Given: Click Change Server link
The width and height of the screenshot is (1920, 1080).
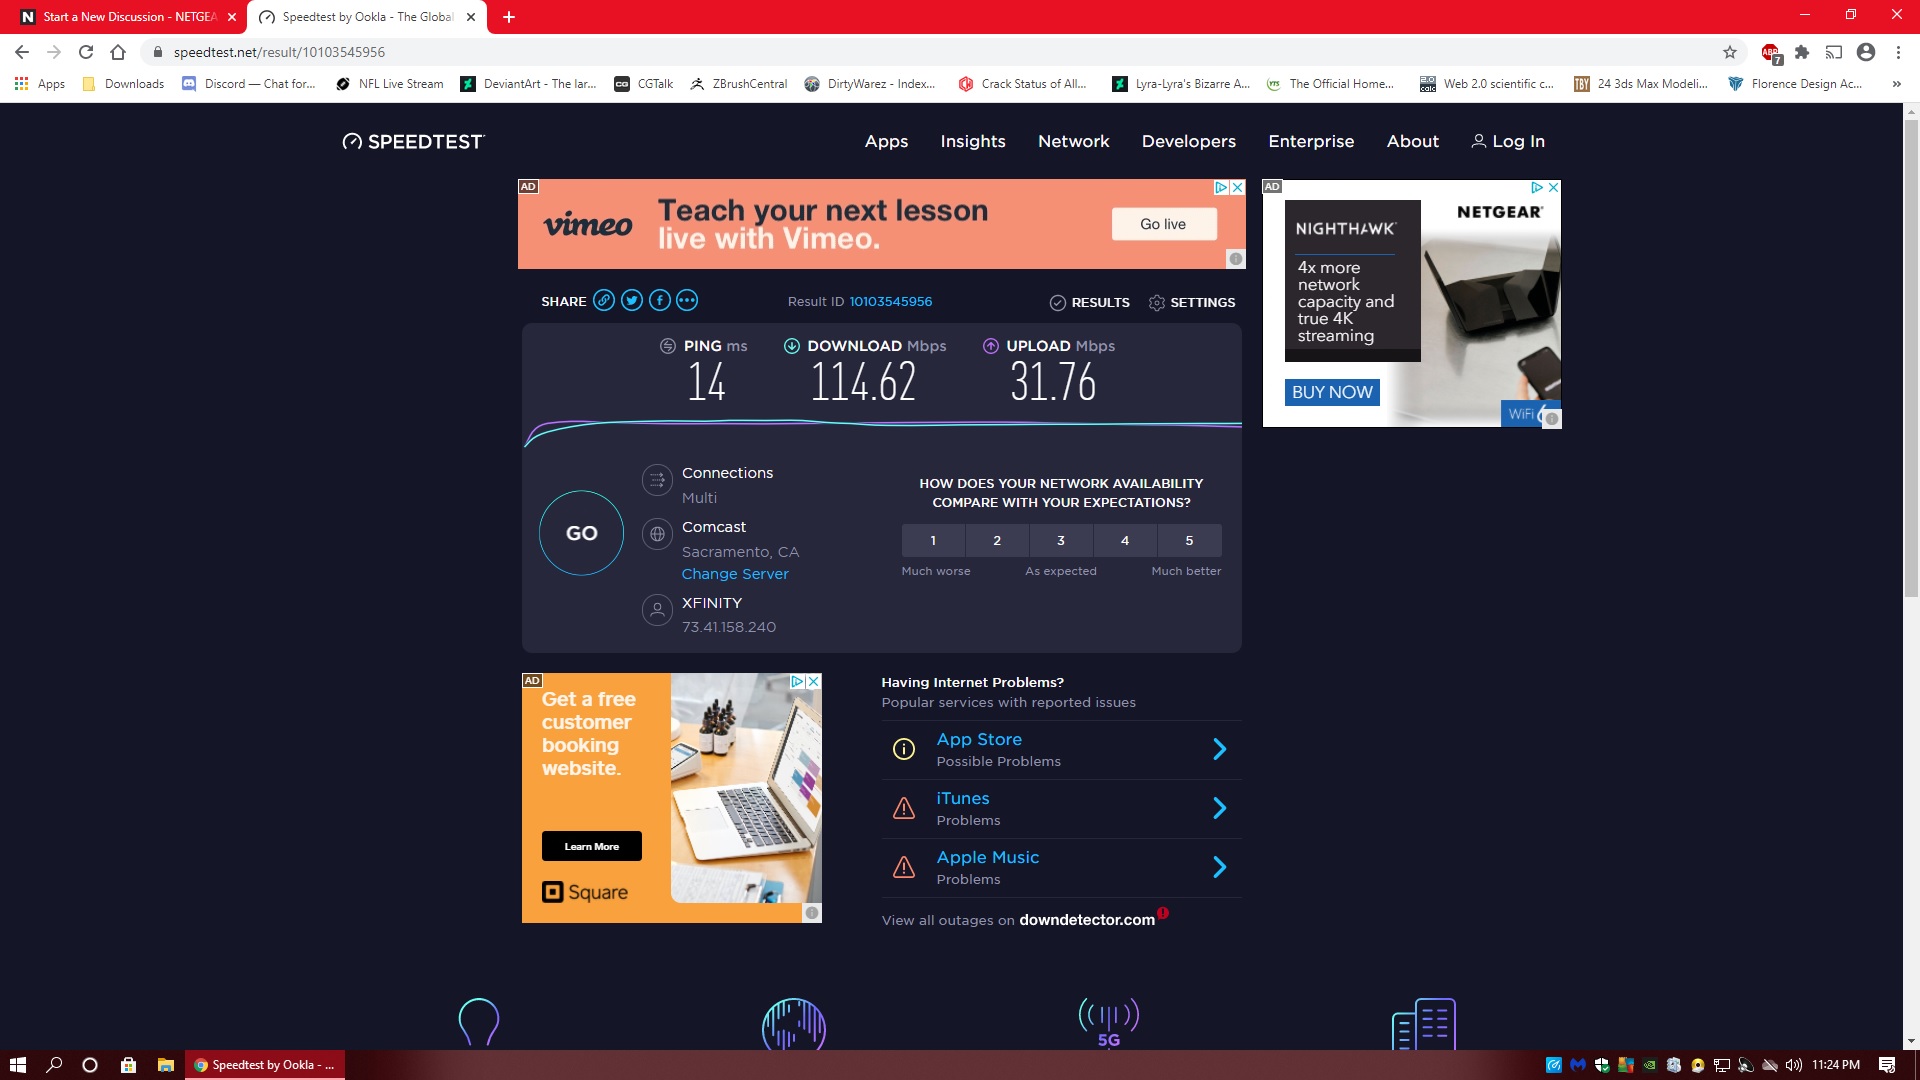Looking at the screenshot, I should click(735, 574).
